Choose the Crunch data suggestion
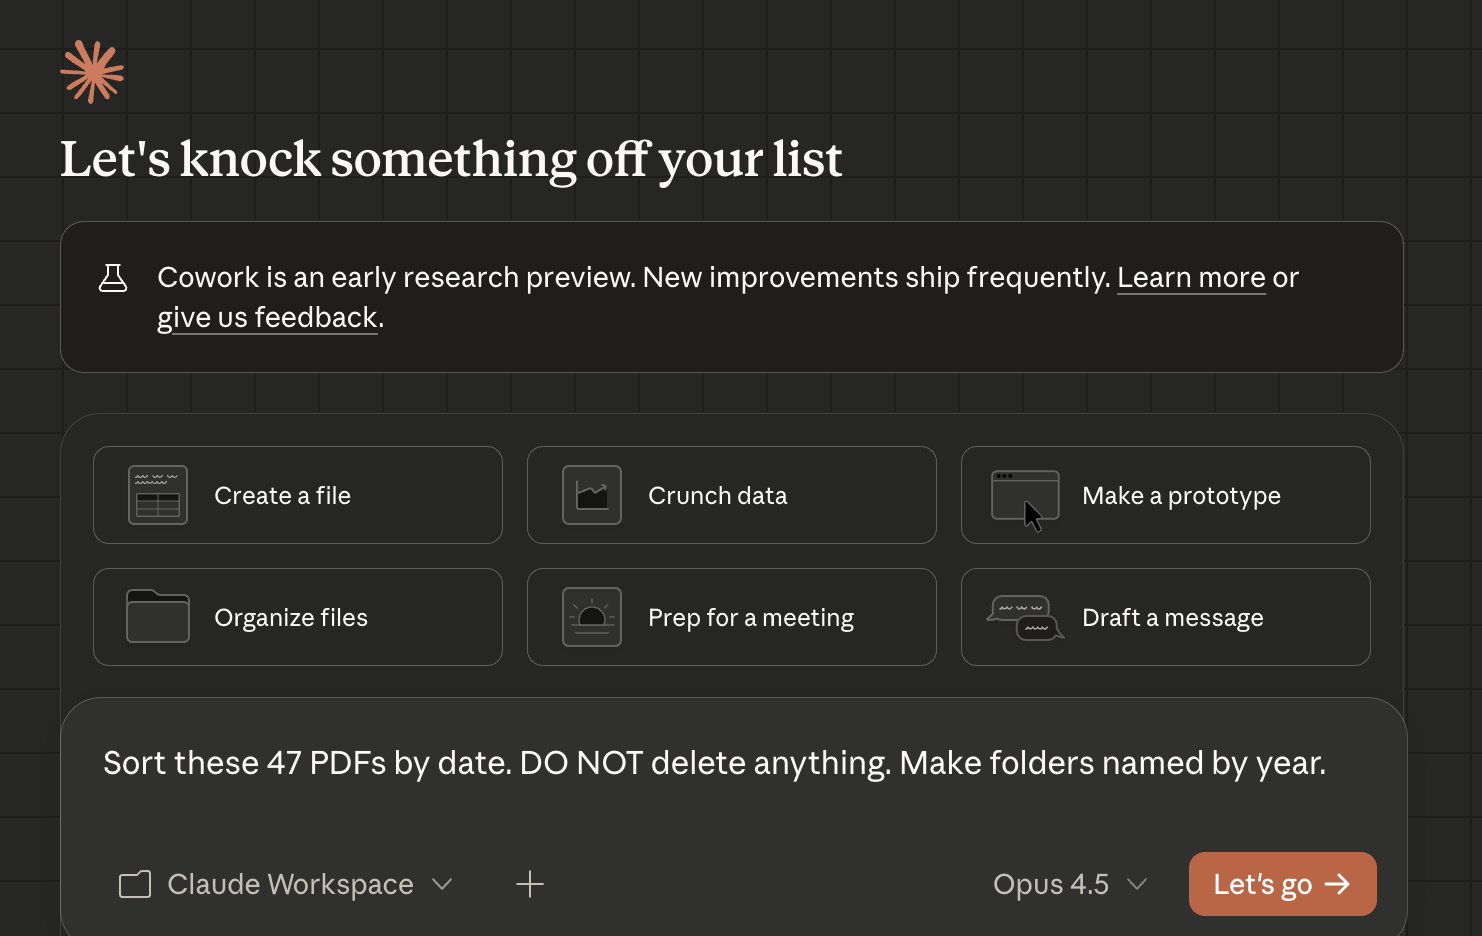This screenshot has width=1482, height=936. (x=731, y=495)
